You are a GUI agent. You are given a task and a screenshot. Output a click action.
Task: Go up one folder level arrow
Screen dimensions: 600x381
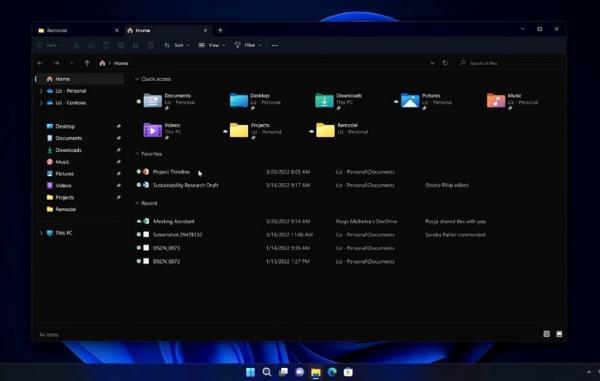pos(87,63)
